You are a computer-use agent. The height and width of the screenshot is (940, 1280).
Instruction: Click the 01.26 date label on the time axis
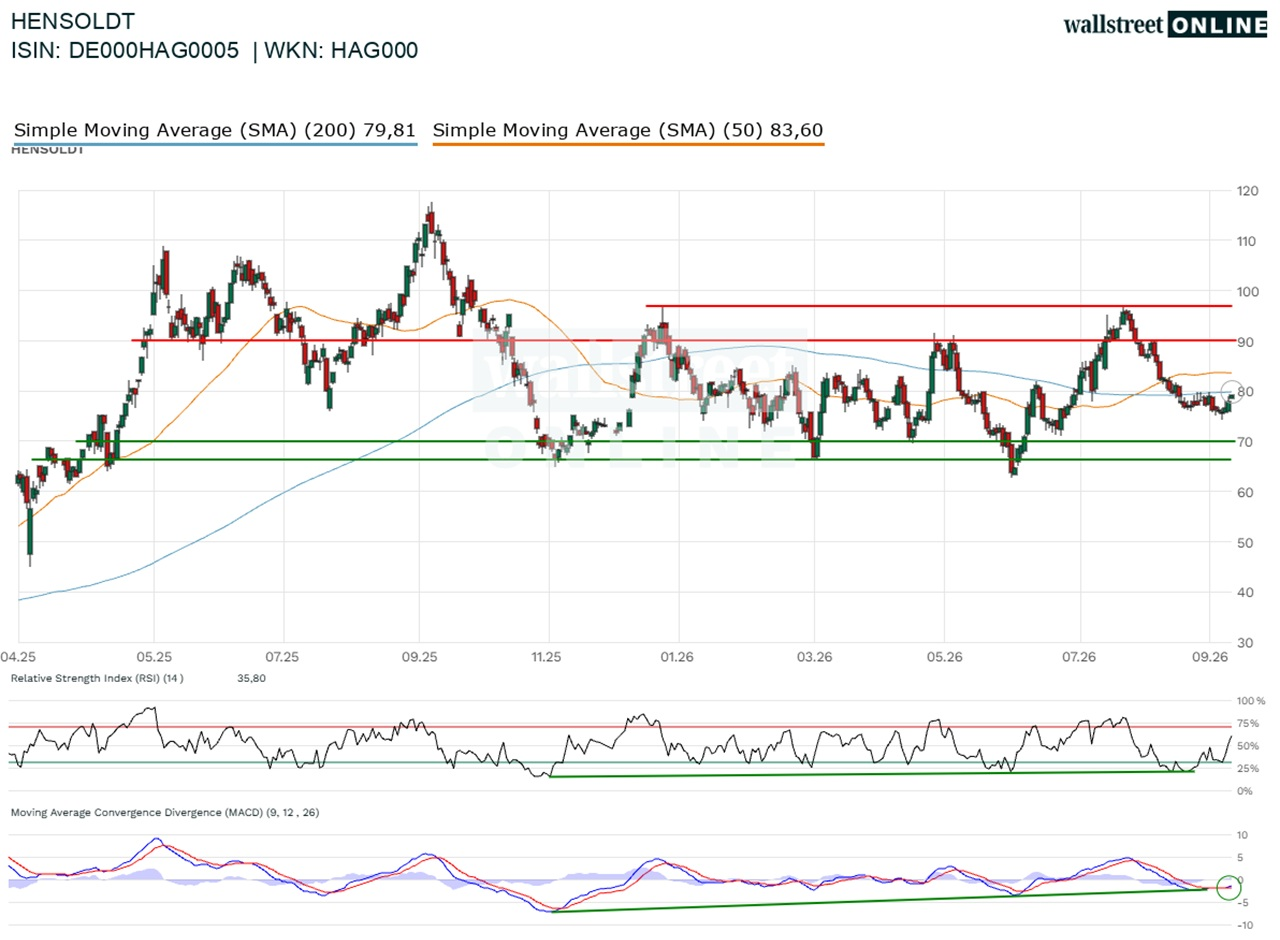(x=678, y=657)
